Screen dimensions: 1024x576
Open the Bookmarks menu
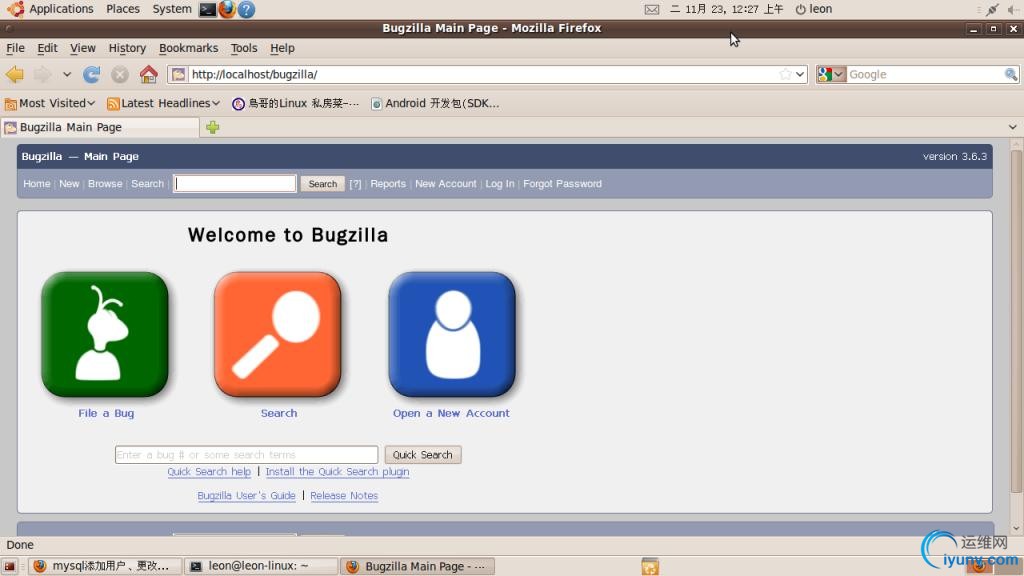click(188, 48)
